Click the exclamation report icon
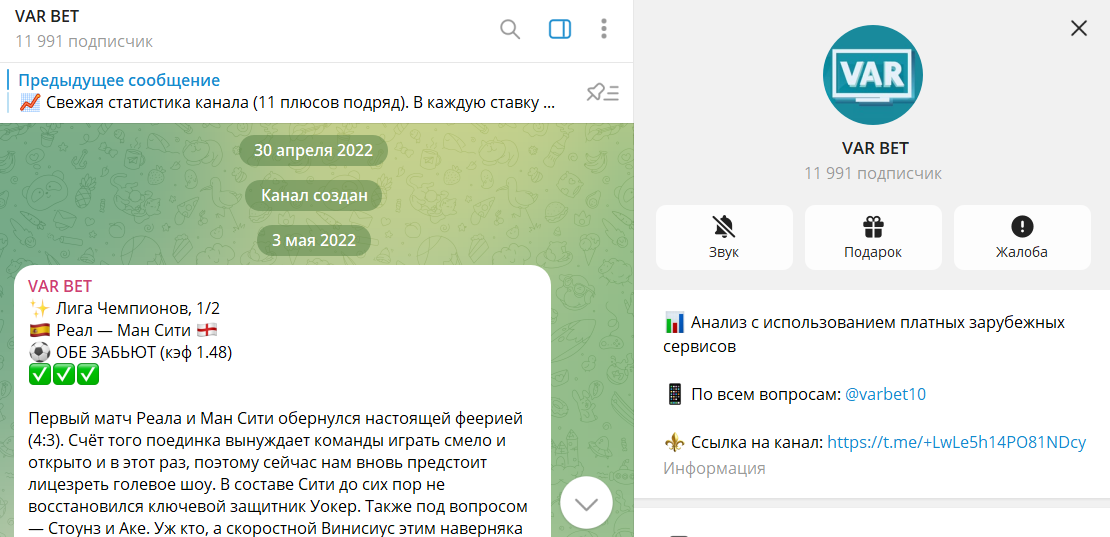This screenshot has width=1110, height=537. [1022, 226]
